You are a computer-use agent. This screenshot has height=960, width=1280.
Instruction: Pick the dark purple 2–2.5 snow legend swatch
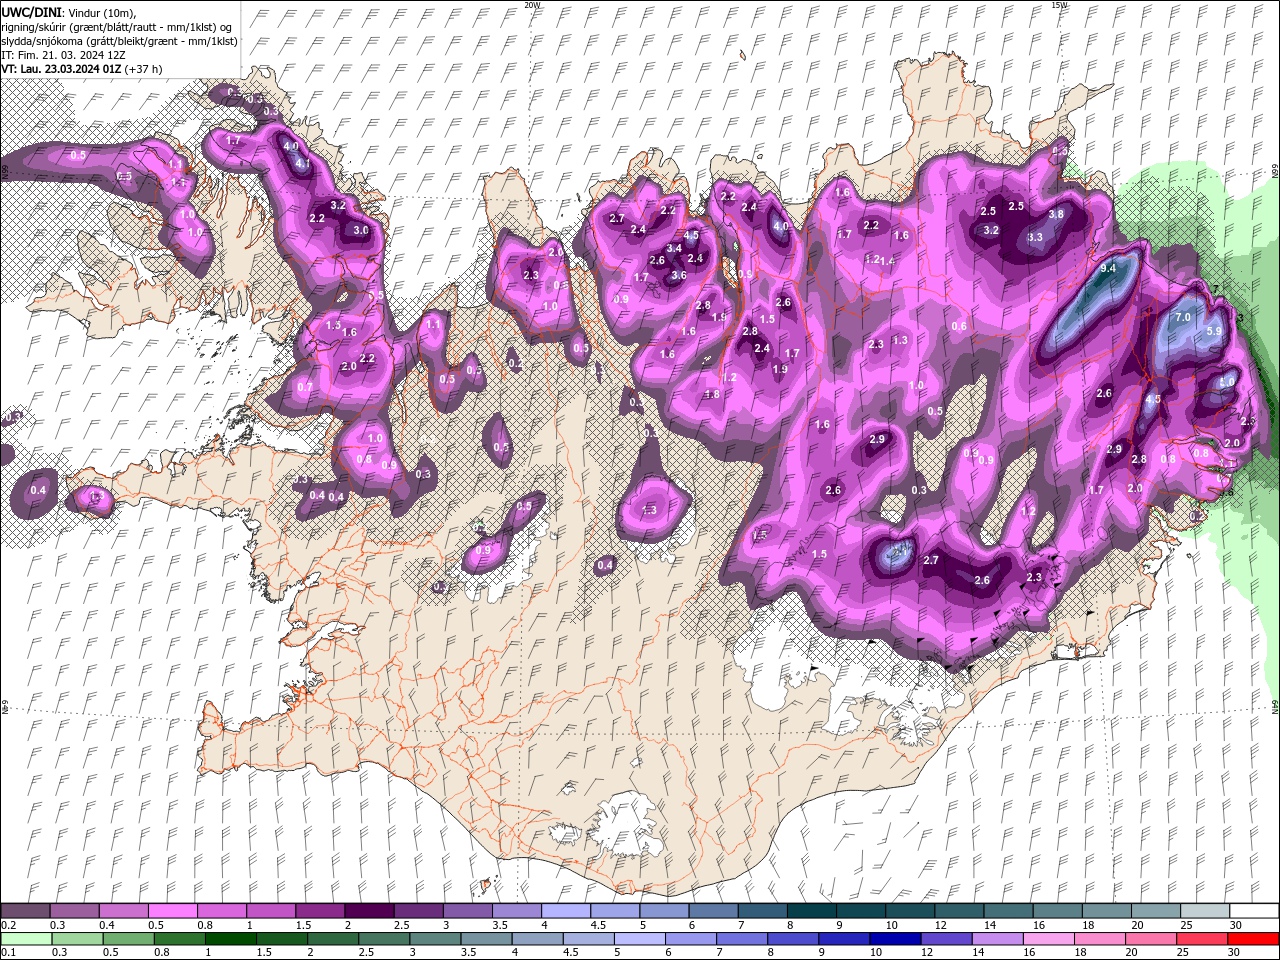point(369,911)
